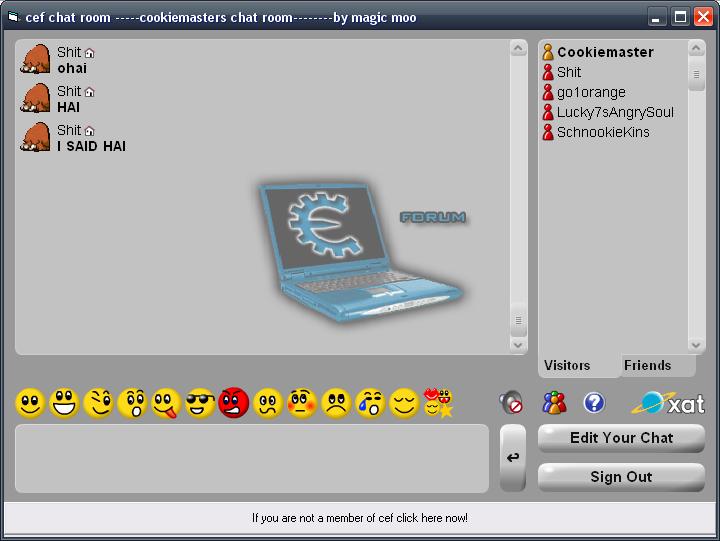Click the avatar beside the 'ohai' message
The image size is (720, 541).
coord(35,59)
